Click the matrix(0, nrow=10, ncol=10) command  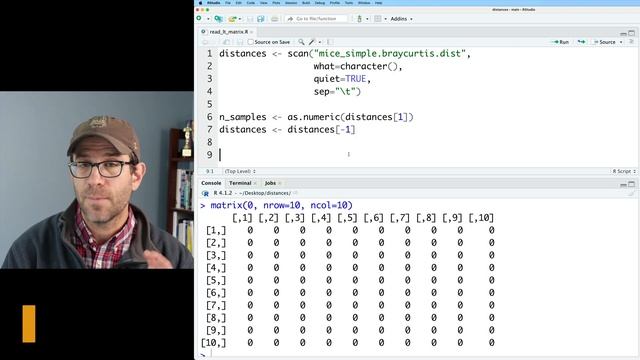pyautogui.click(x=281, y=205)
